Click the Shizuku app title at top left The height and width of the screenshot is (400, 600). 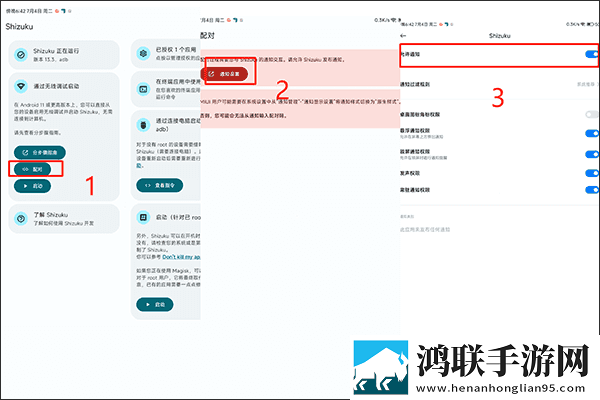pyautogui.click(x=19, y=26)
